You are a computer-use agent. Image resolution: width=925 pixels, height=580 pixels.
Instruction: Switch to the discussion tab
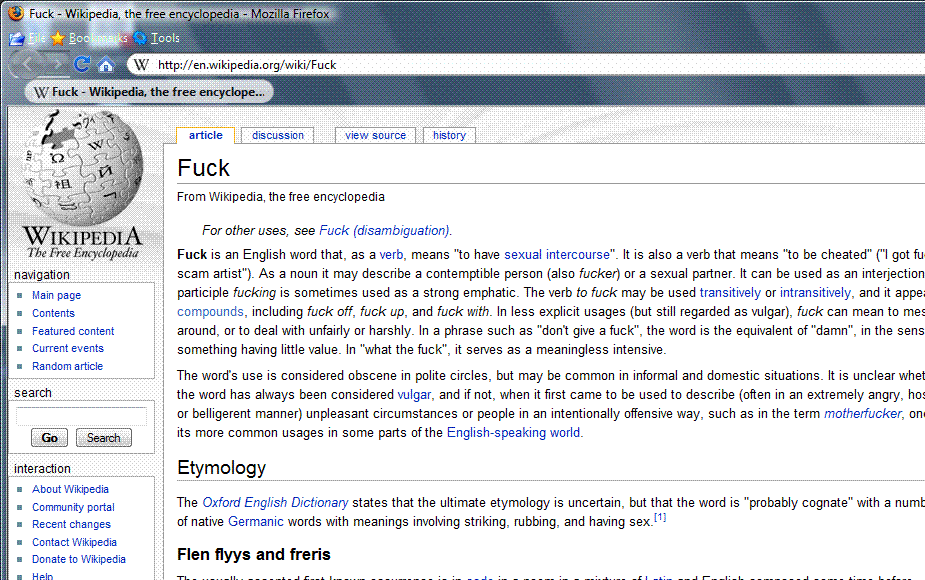(x=278, y=135)
